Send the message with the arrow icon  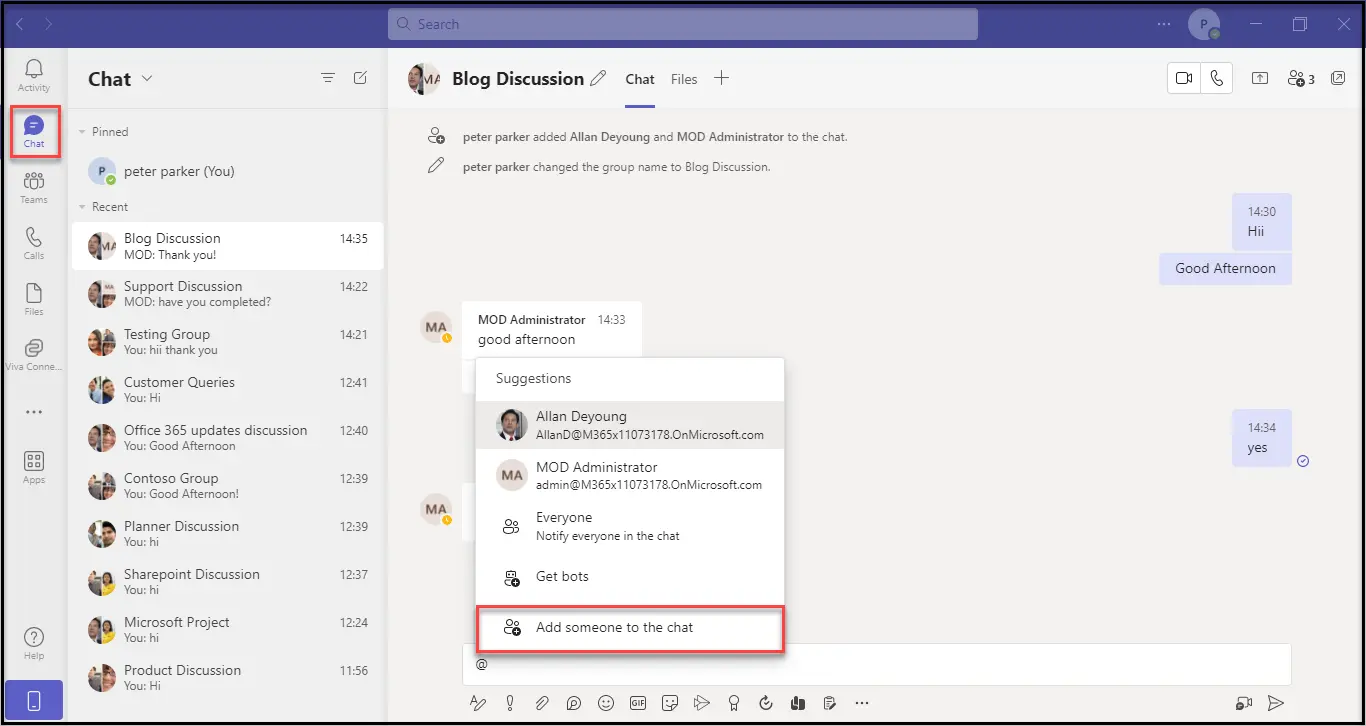pos(1276,703)
